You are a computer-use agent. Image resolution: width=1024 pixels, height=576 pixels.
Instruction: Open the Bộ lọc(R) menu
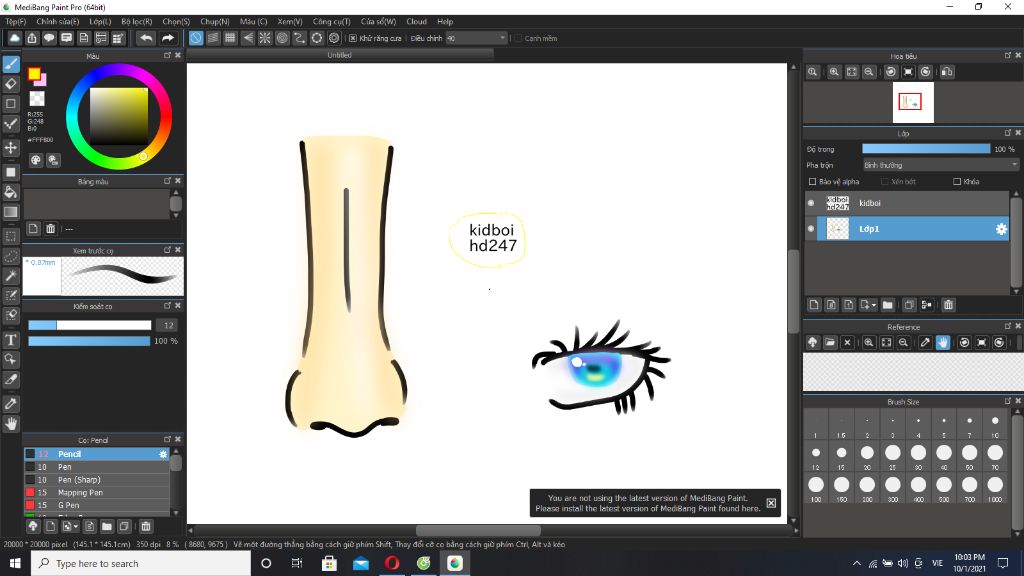(x=136, y=22)
